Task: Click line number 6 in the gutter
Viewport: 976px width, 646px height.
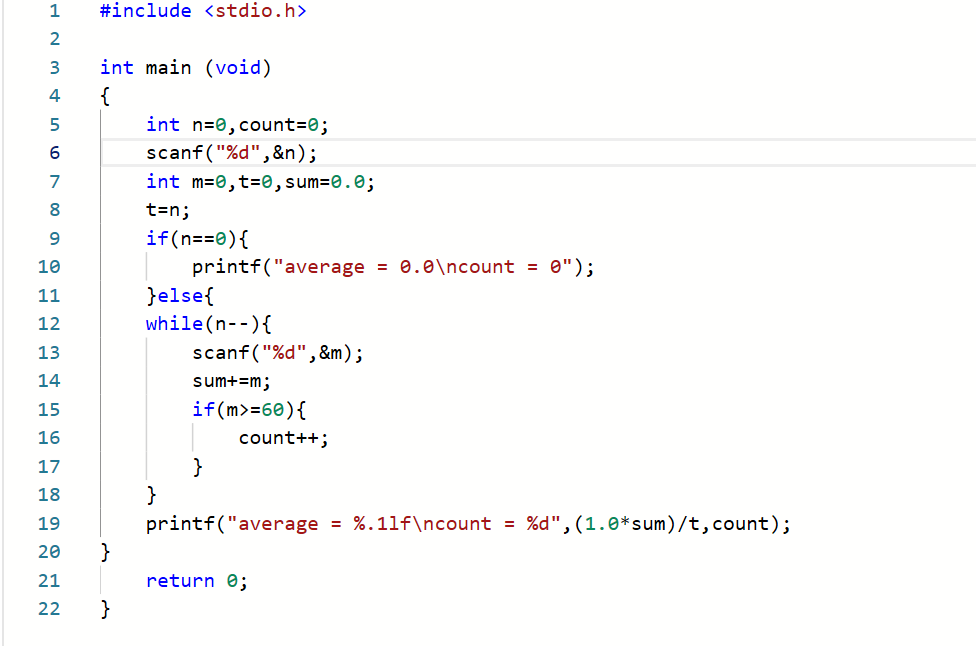Action: click(55, 152)
